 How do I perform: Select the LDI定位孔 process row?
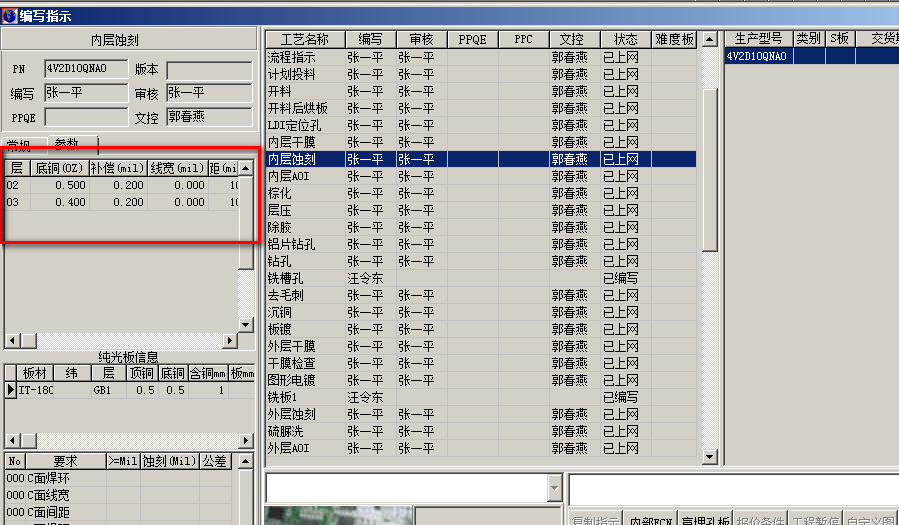click(481, 126)
